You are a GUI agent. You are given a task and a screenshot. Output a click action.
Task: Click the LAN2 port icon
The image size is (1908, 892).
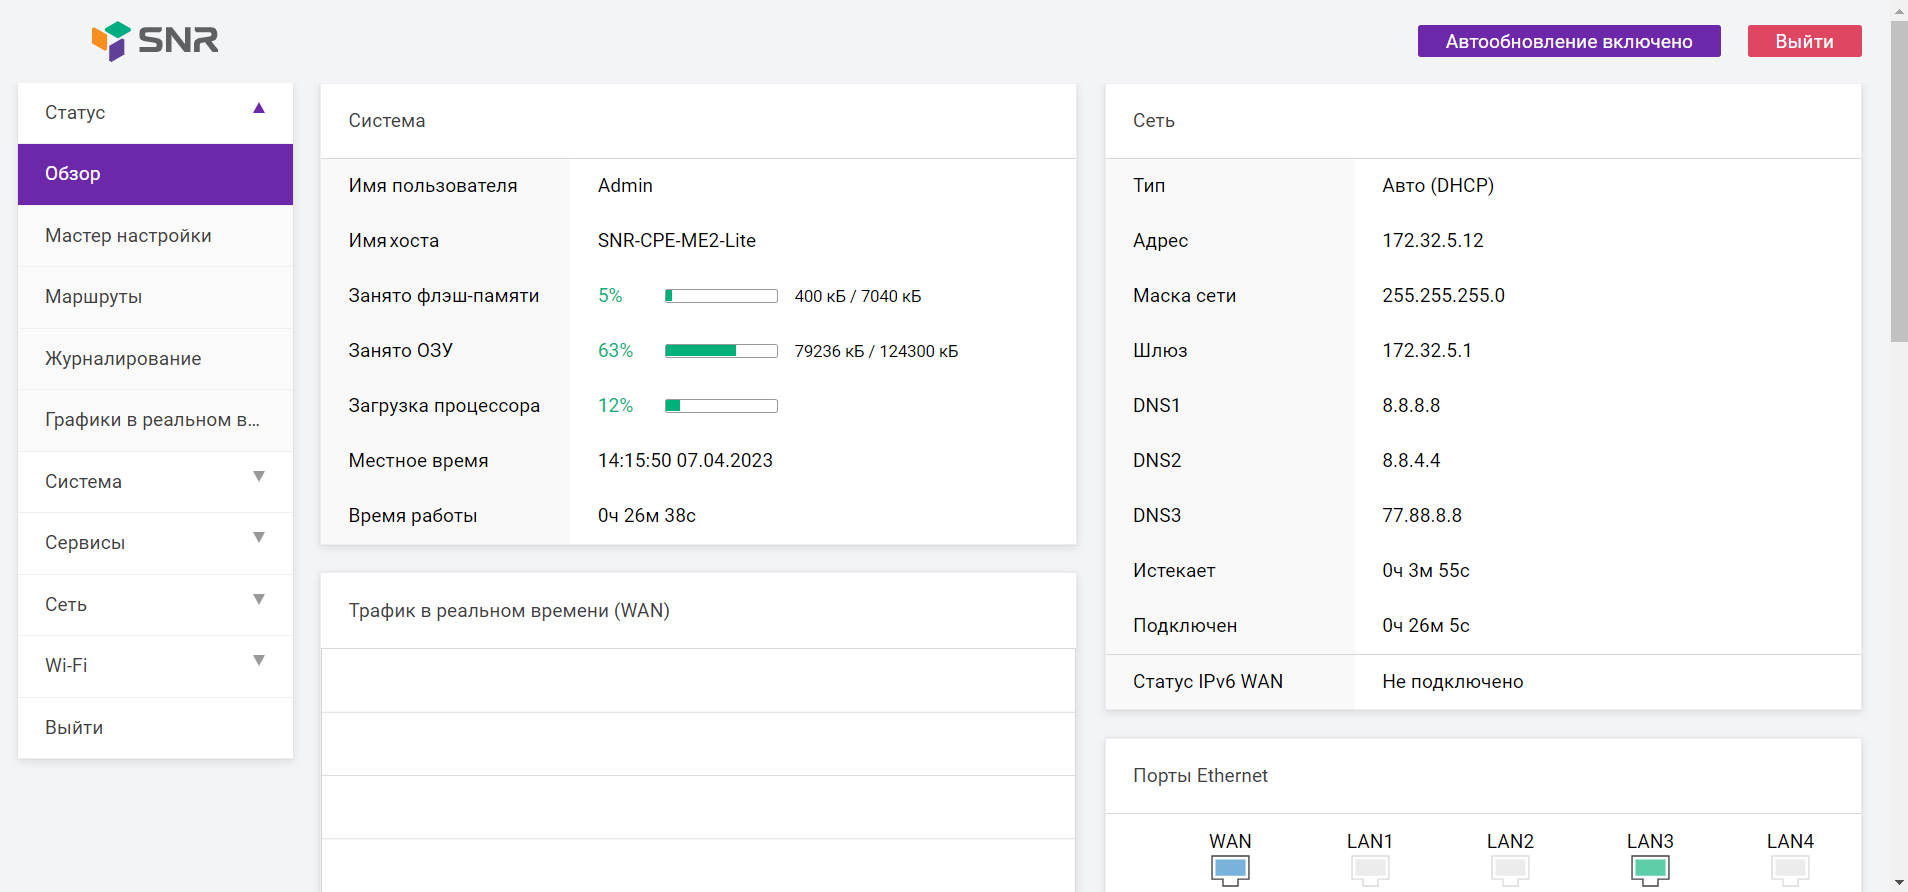(1510, 869)
